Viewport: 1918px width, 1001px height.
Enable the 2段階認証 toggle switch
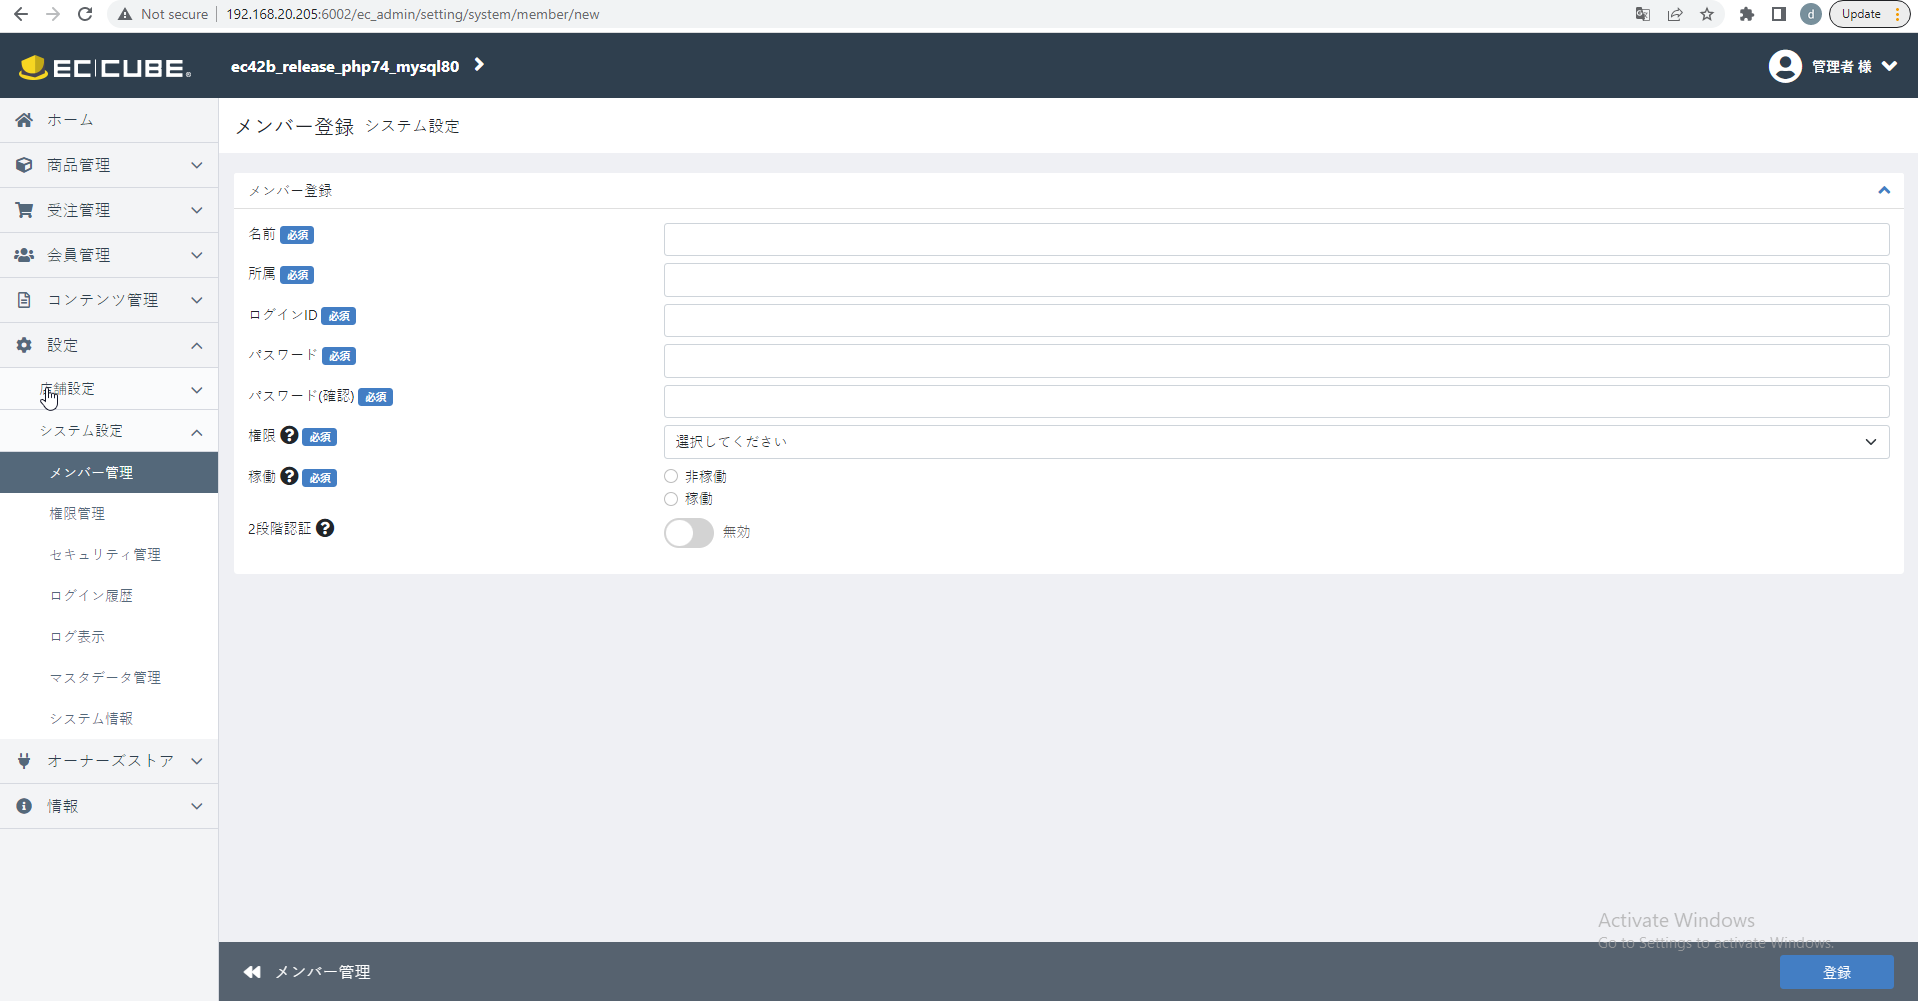click(x=687, y=533)
